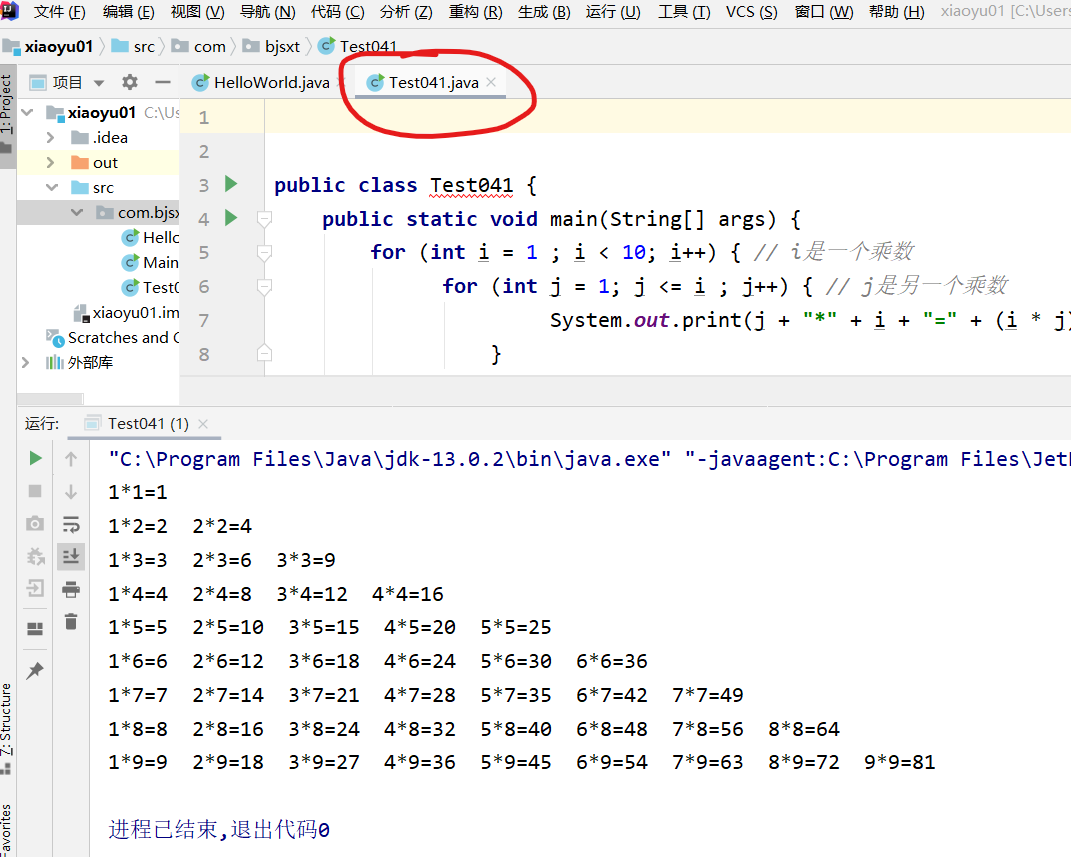Viewport: 1071px width, 857px height.
Task: Clear console with trash icon
Action: coord(71,621)
